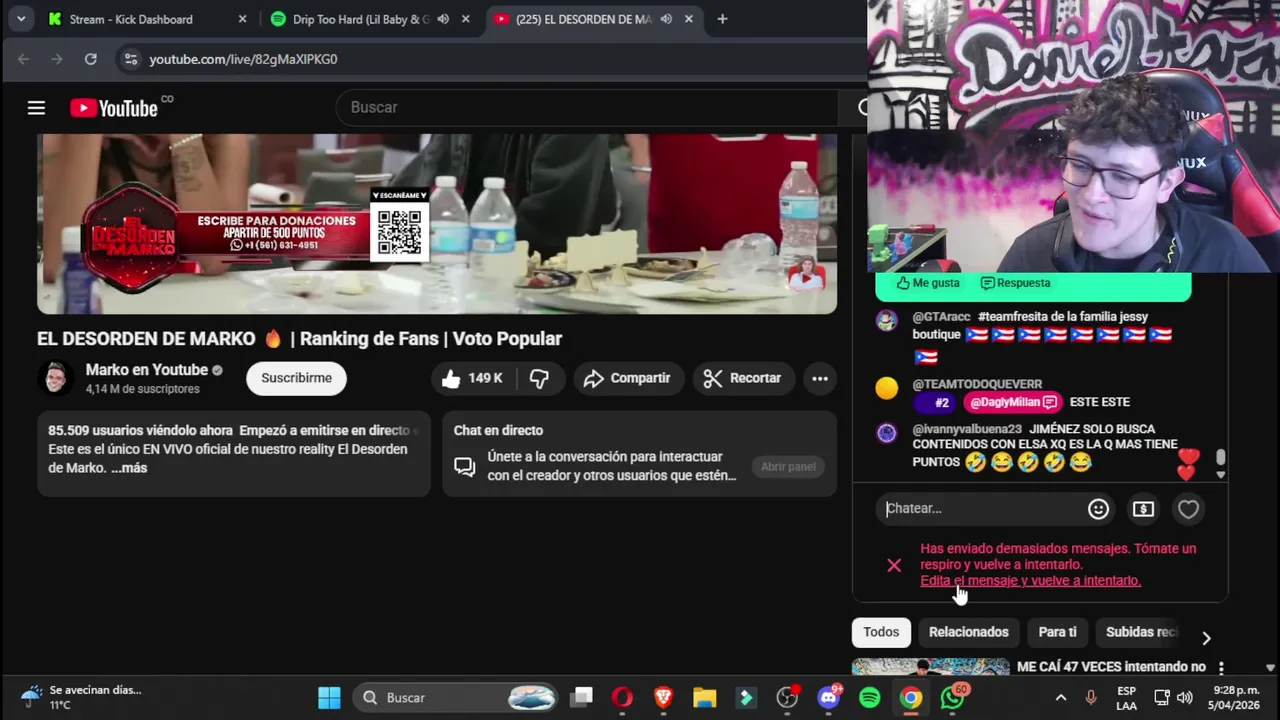Show hidden system tray icons chevron
The width and height of the screenshot is (1280, 720).
click(1061, 698)
